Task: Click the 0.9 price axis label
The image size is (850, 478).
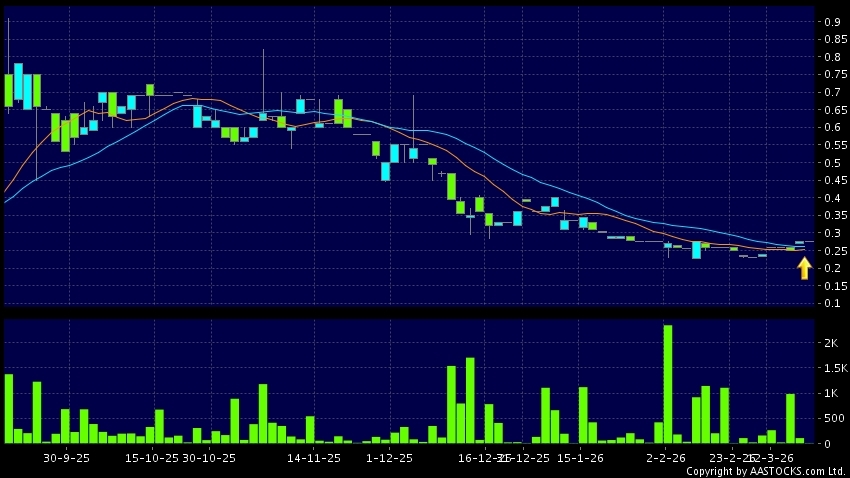Action: point(832,22)
